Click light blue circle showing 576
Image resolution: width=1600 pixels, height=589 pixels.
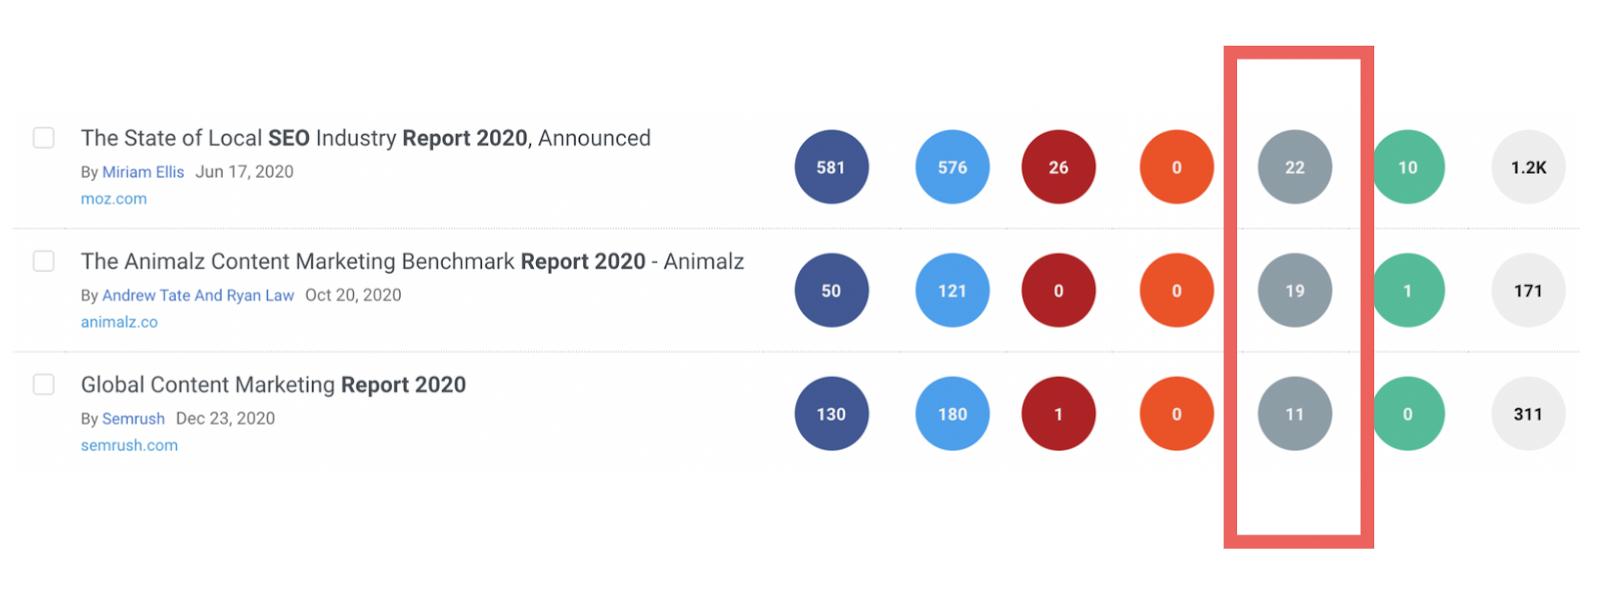click(952, 167)
